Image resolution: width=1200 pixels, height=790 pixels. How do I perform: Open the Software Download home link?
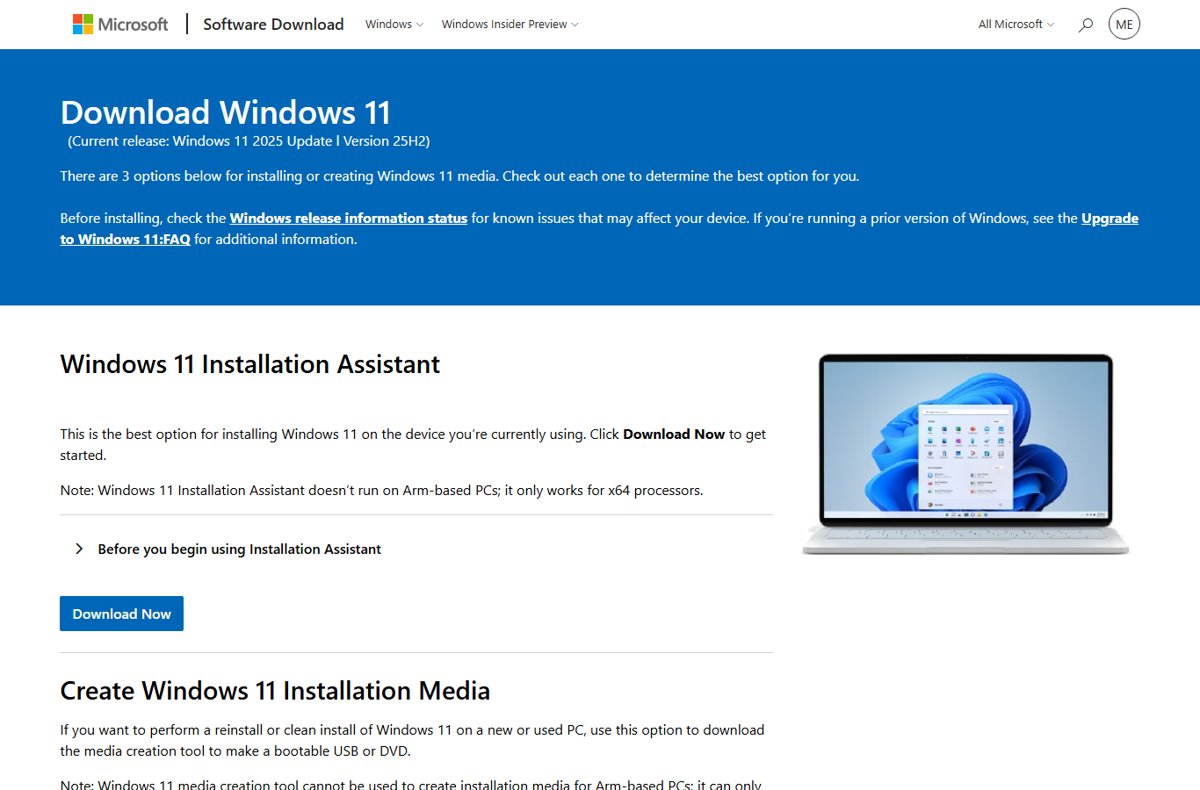273,24
